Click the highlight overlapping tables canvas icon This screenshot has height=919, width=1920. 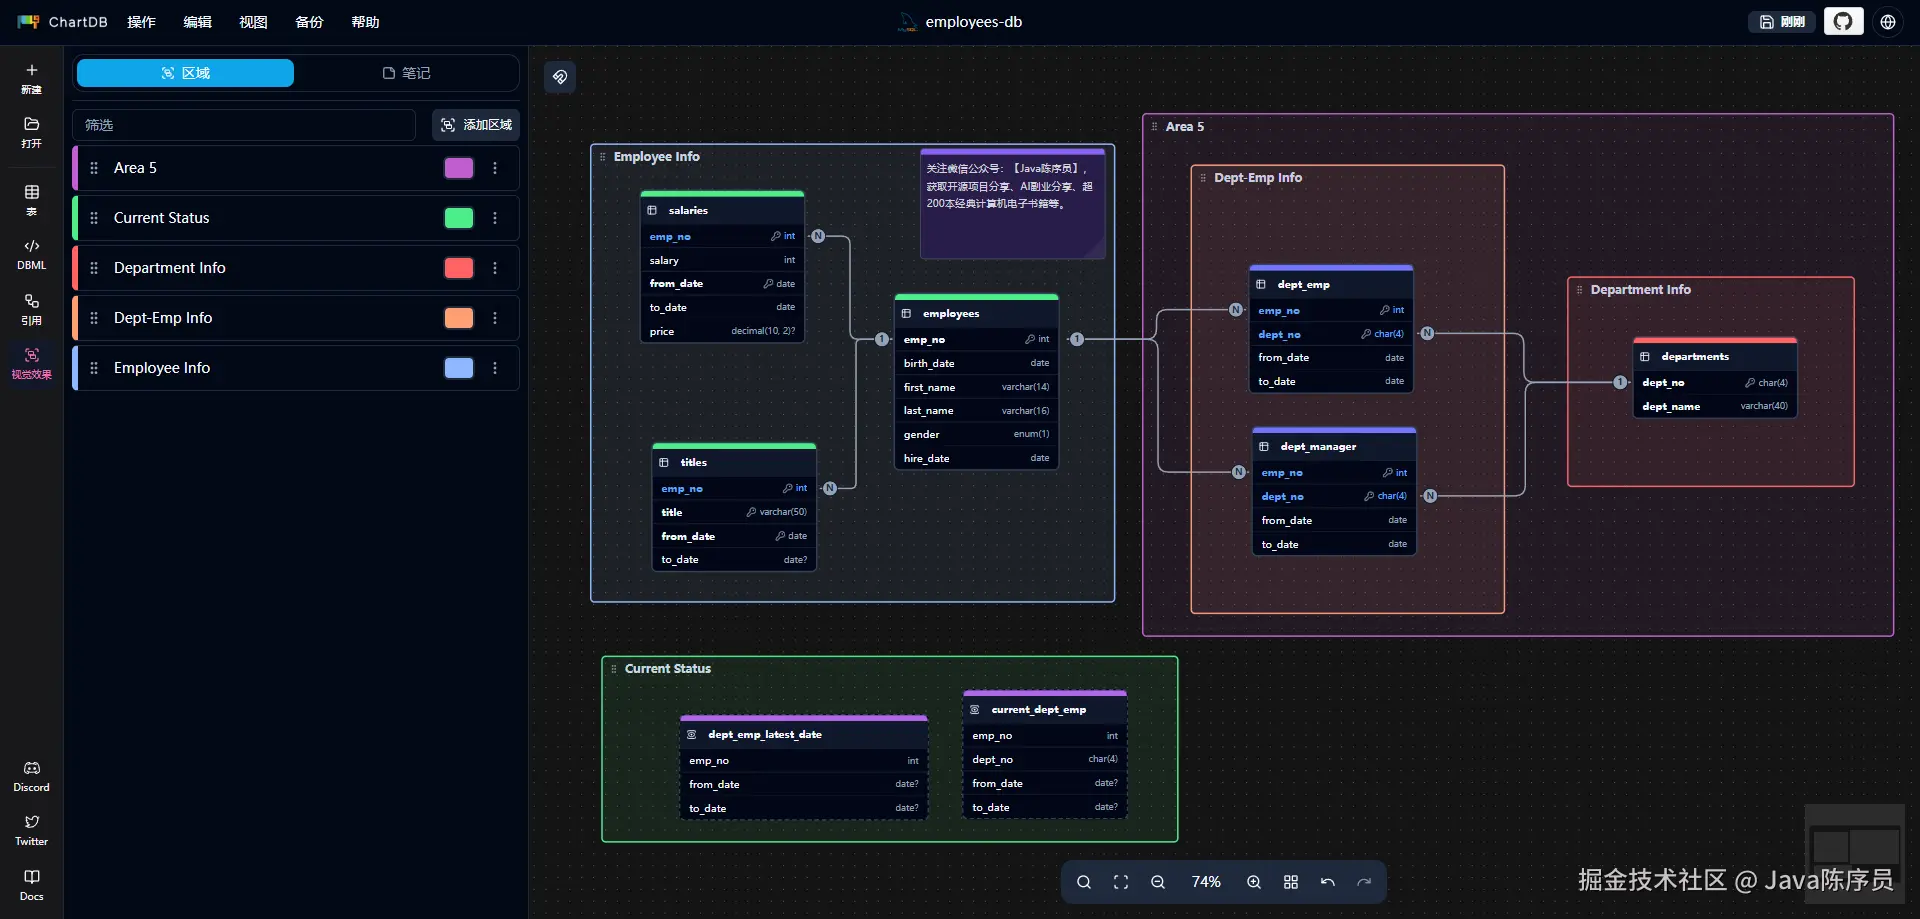click(x=560, y=77)
